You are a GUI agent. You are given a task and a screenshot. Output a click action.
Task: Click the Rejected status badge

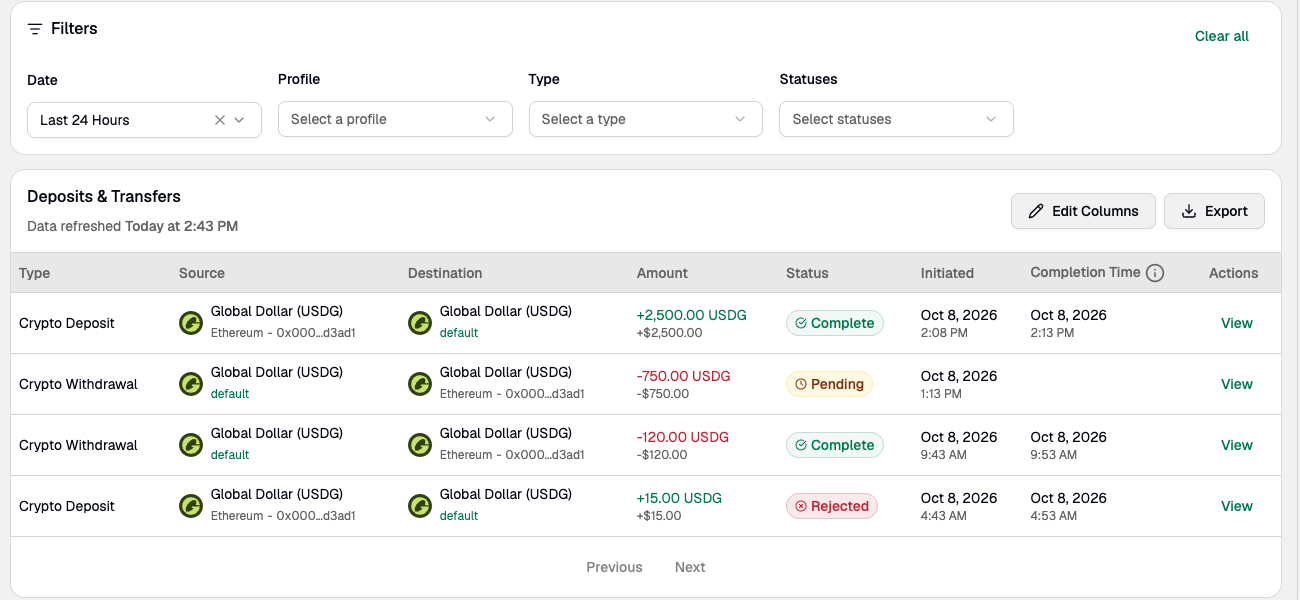point(832,506)
